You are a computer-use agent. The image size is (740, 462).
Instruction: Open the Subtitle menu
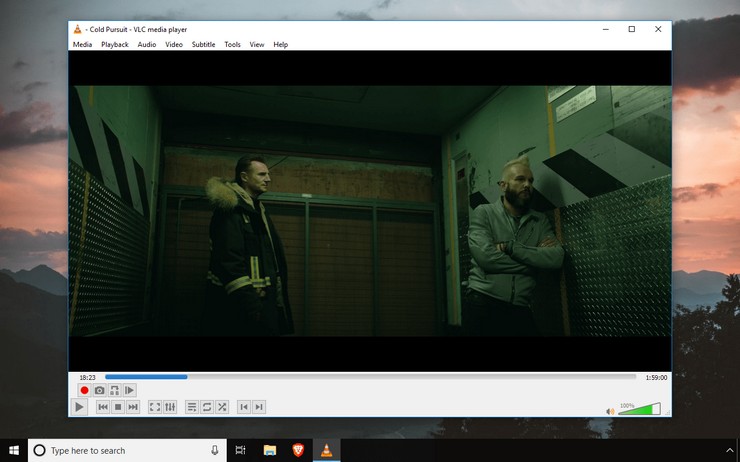[x=203, y=44]
